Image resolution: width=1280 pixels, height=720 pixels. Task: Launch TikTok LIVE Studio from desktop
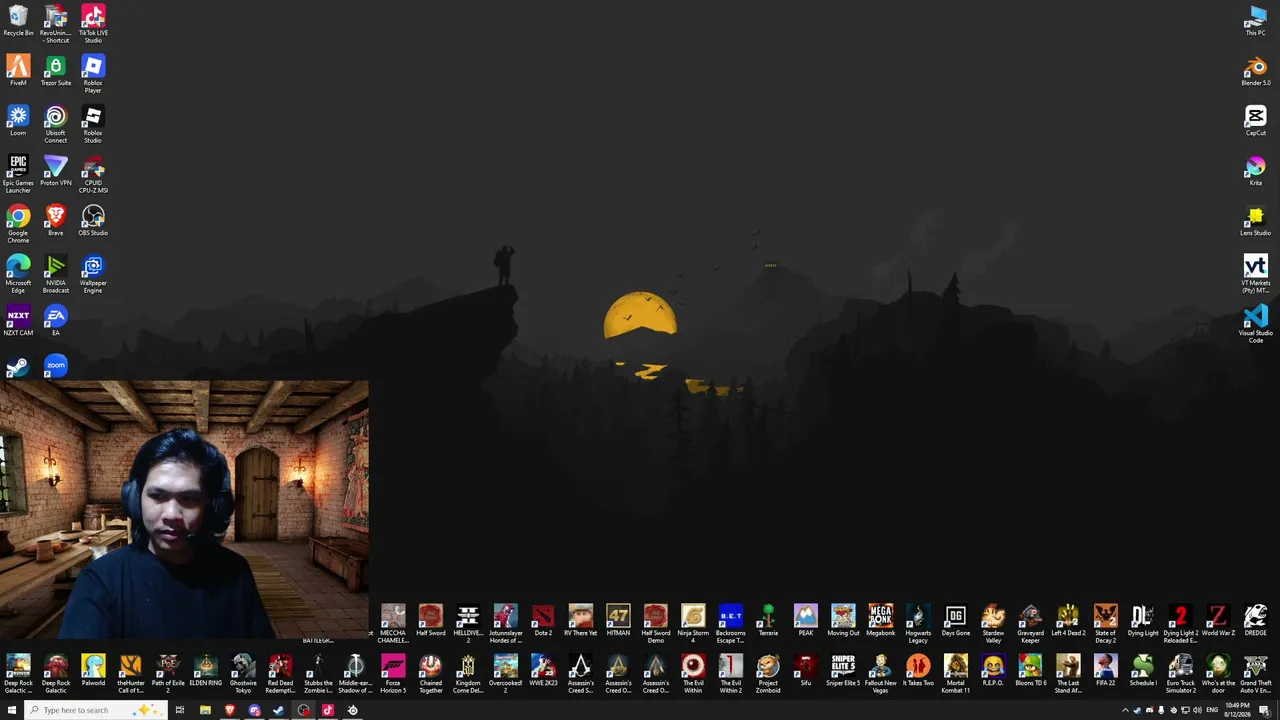[x=93, y=24]
